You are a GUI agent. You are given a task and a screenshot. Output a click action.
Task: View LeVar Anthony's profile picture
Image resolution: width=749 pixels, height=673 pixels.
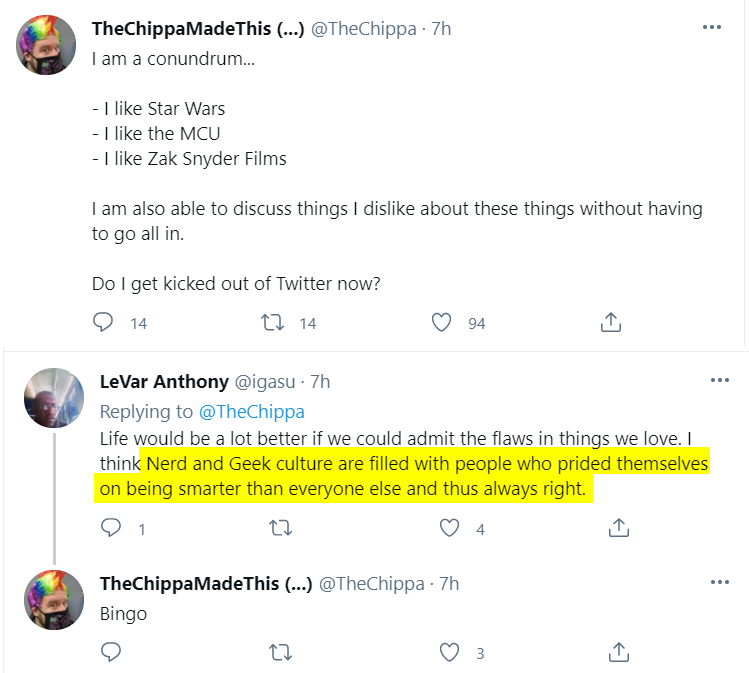[54, 397]
